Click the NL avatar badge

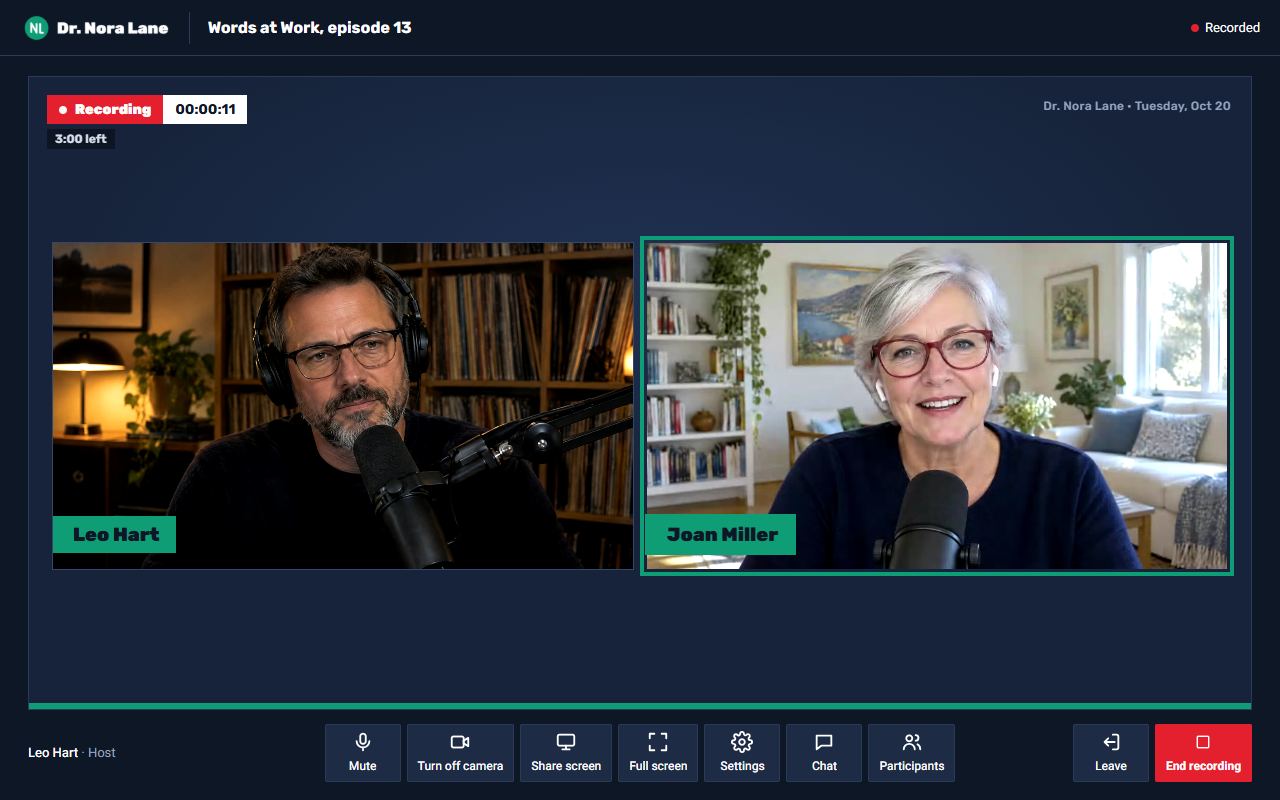coord(37,28)
